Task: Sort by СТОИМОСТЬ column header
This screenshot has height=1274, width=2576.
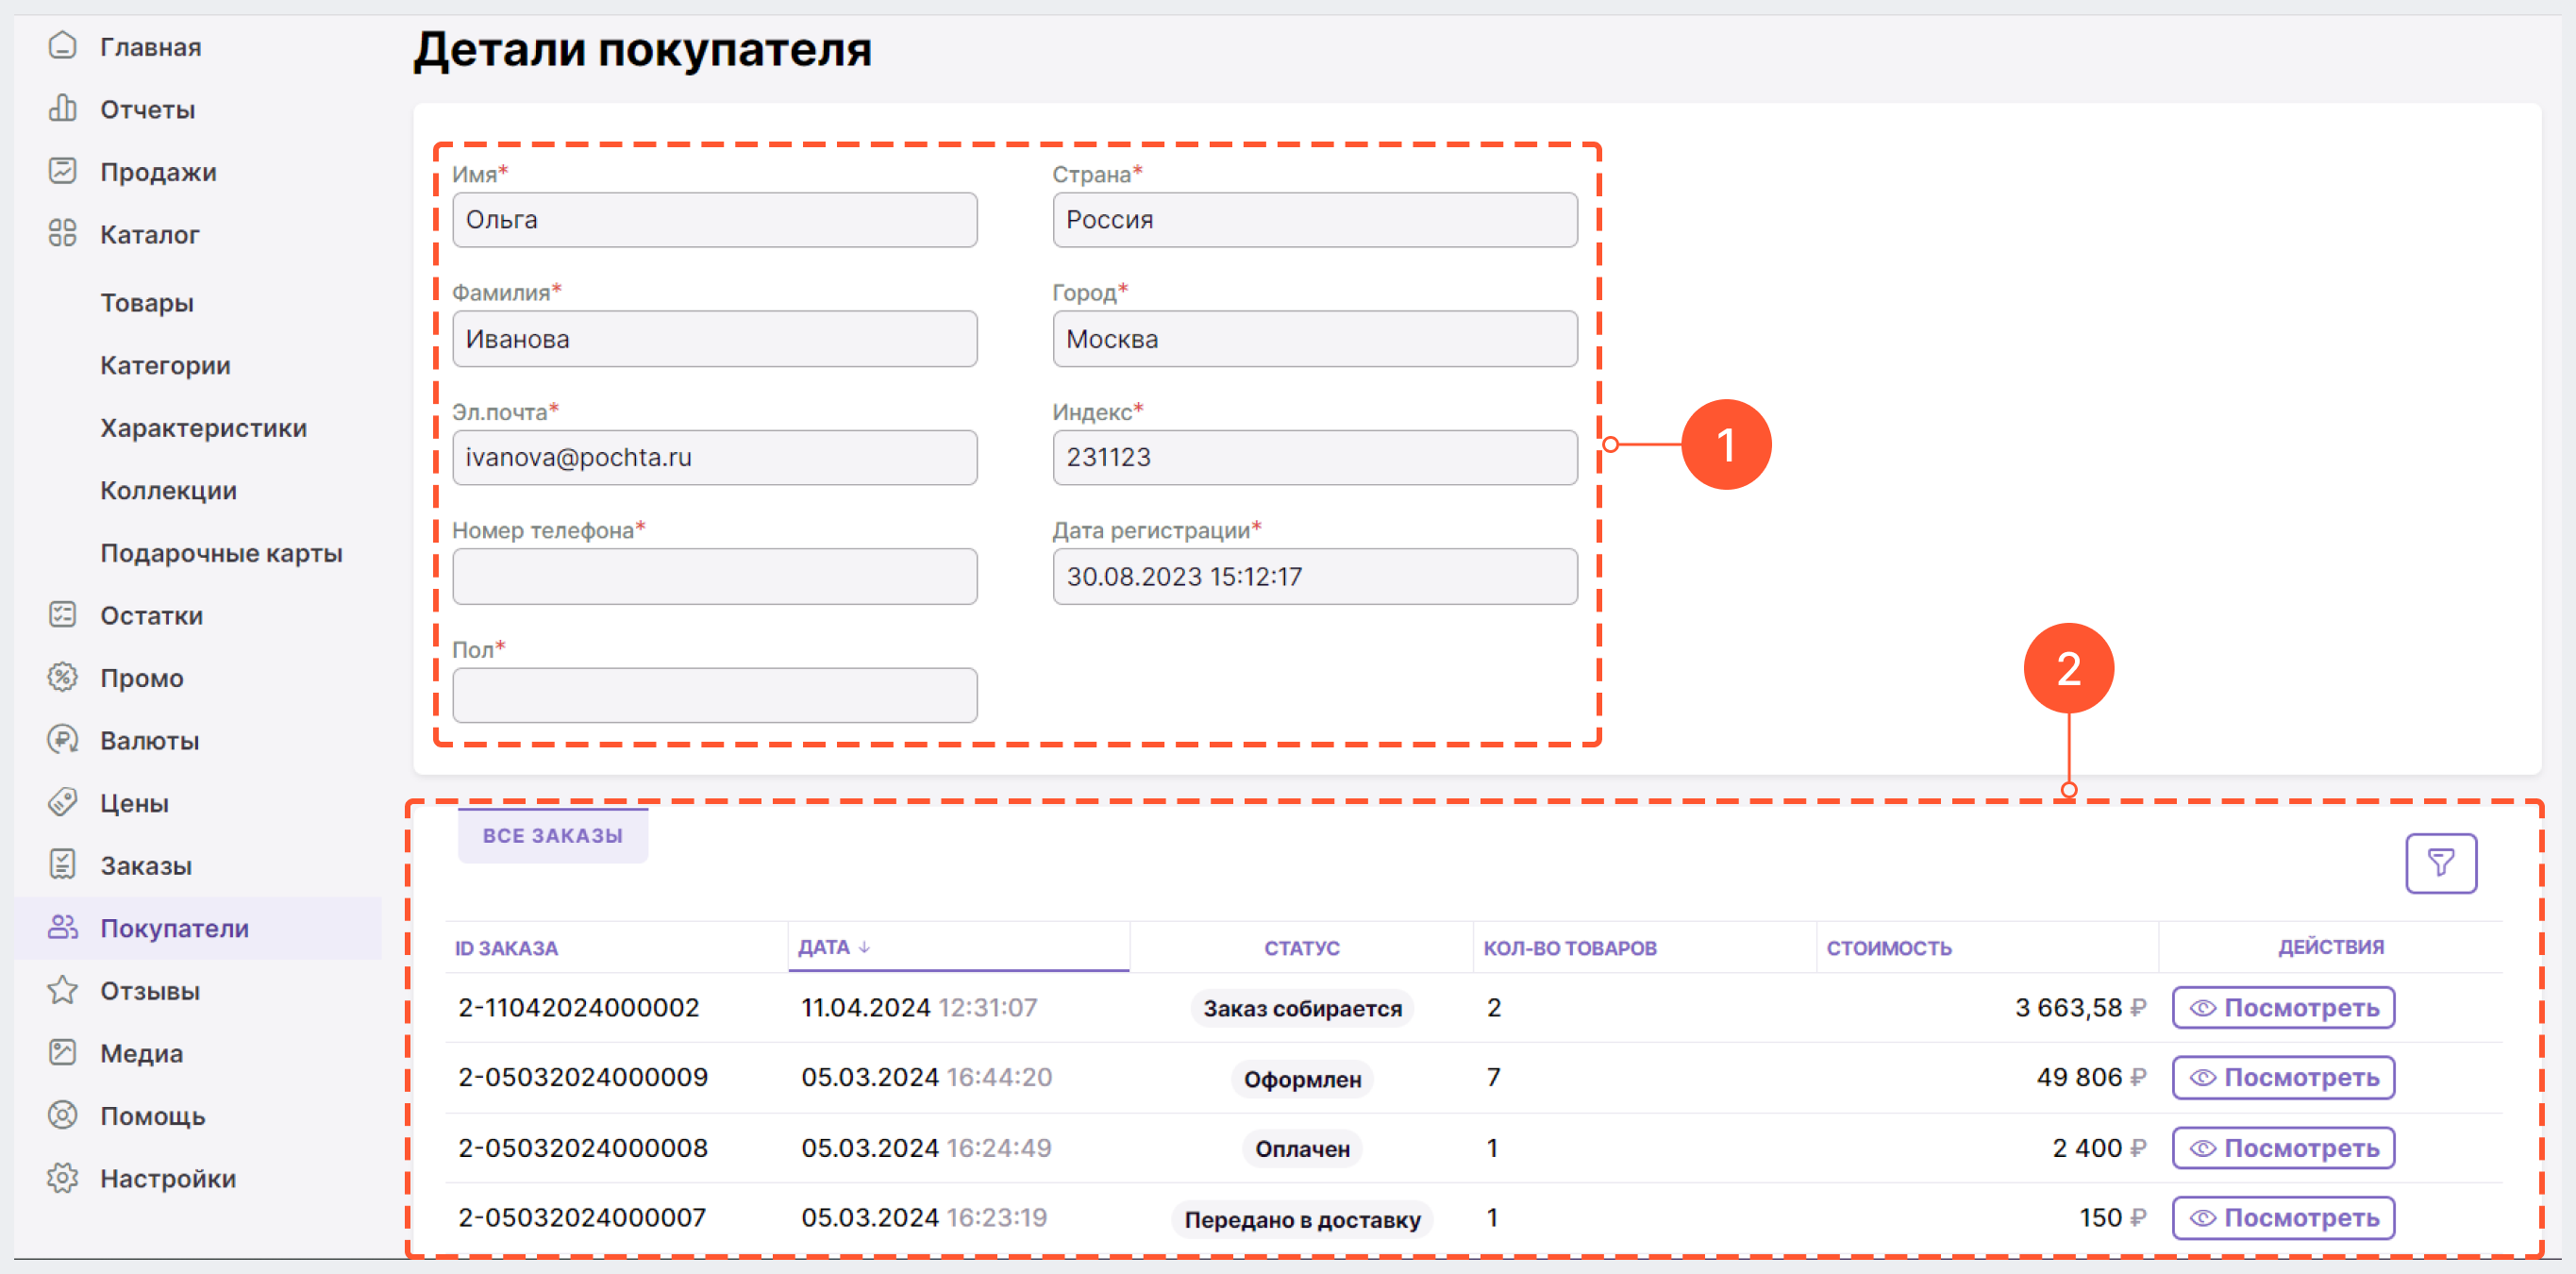Action: 1888,948
